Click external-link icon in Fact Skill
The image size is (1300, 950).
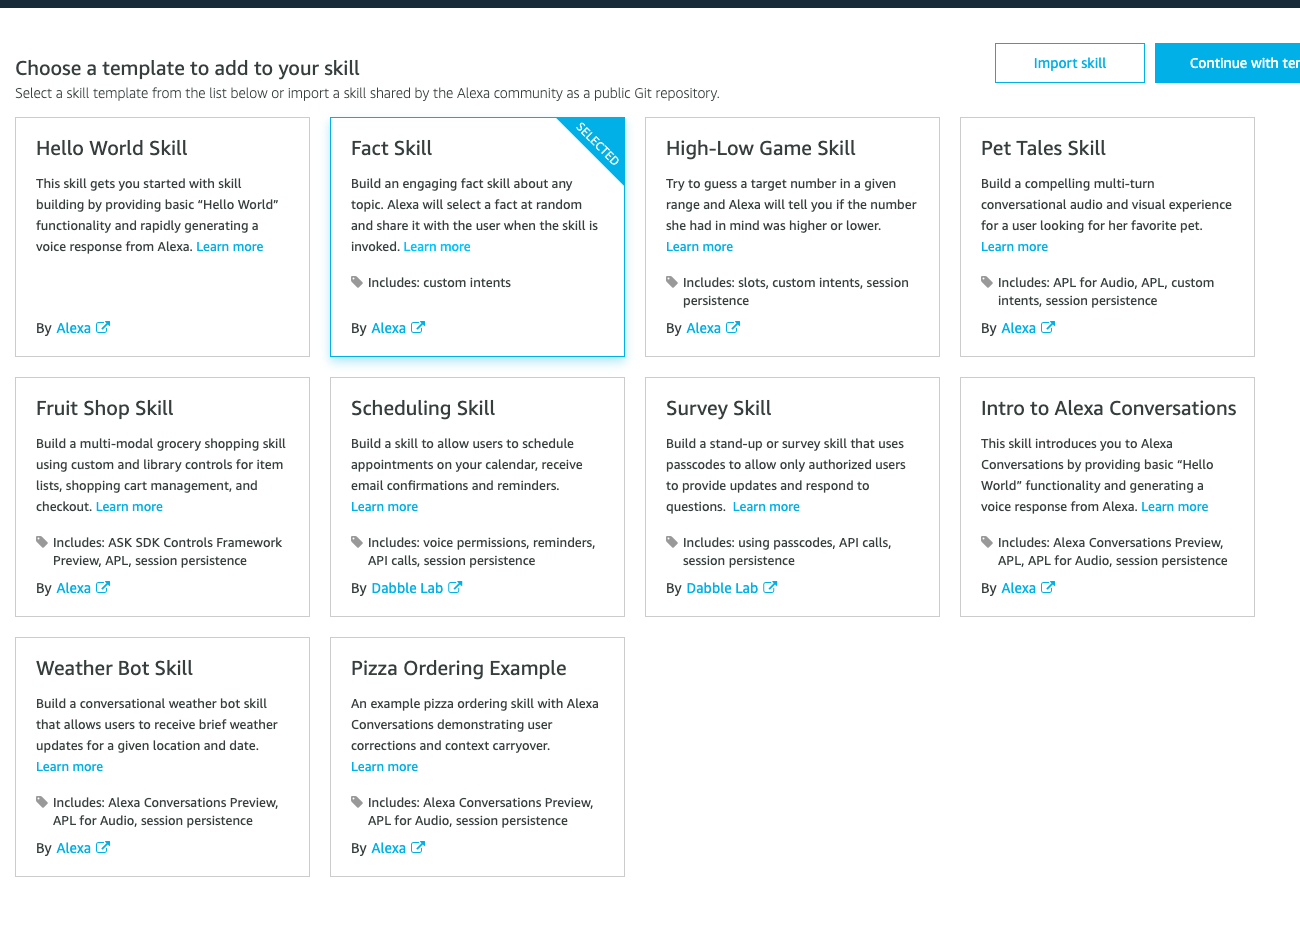pos(418,327)
